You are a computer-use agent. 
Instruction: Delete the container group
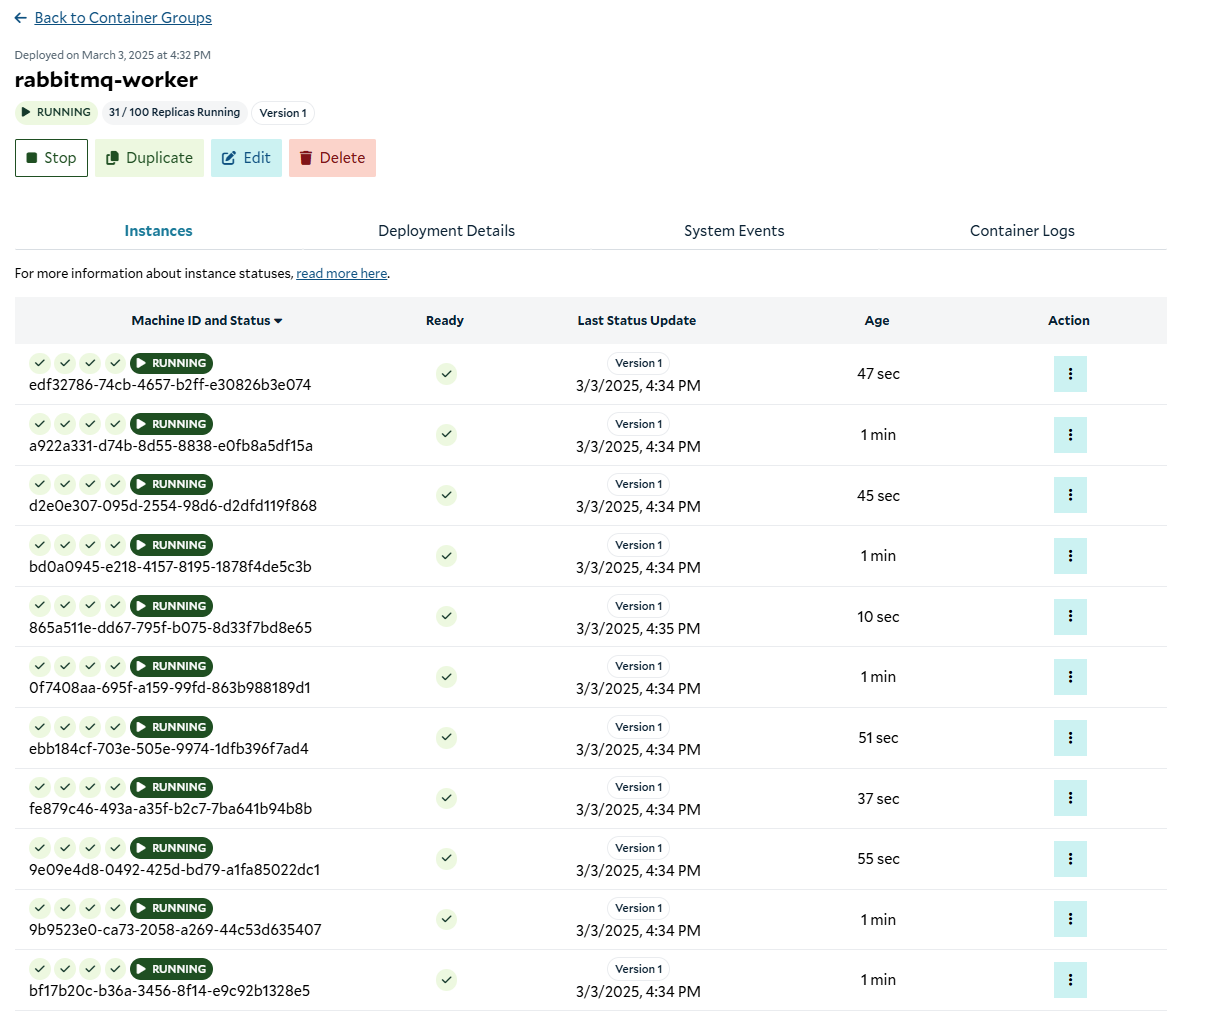(332, 158)
